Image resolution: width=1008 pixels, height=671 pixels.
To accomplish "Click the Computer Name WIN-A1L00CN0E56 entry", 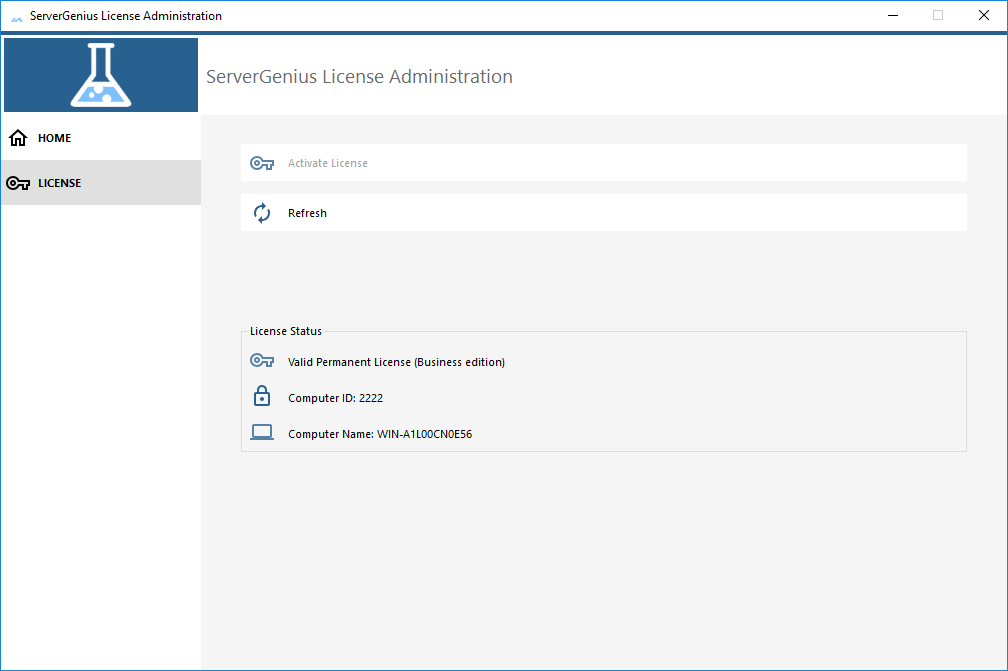I will [x=380, y=433].
